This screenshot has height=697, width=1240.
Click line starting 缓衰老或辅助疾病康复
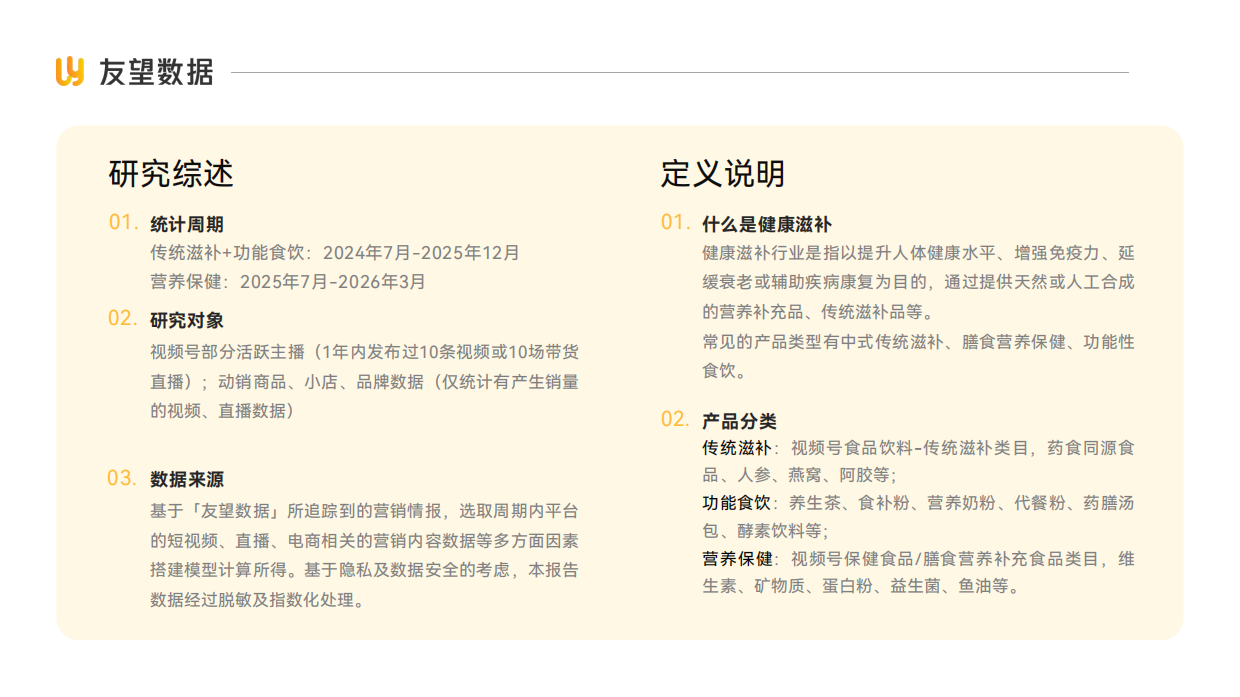pos(919,283)
